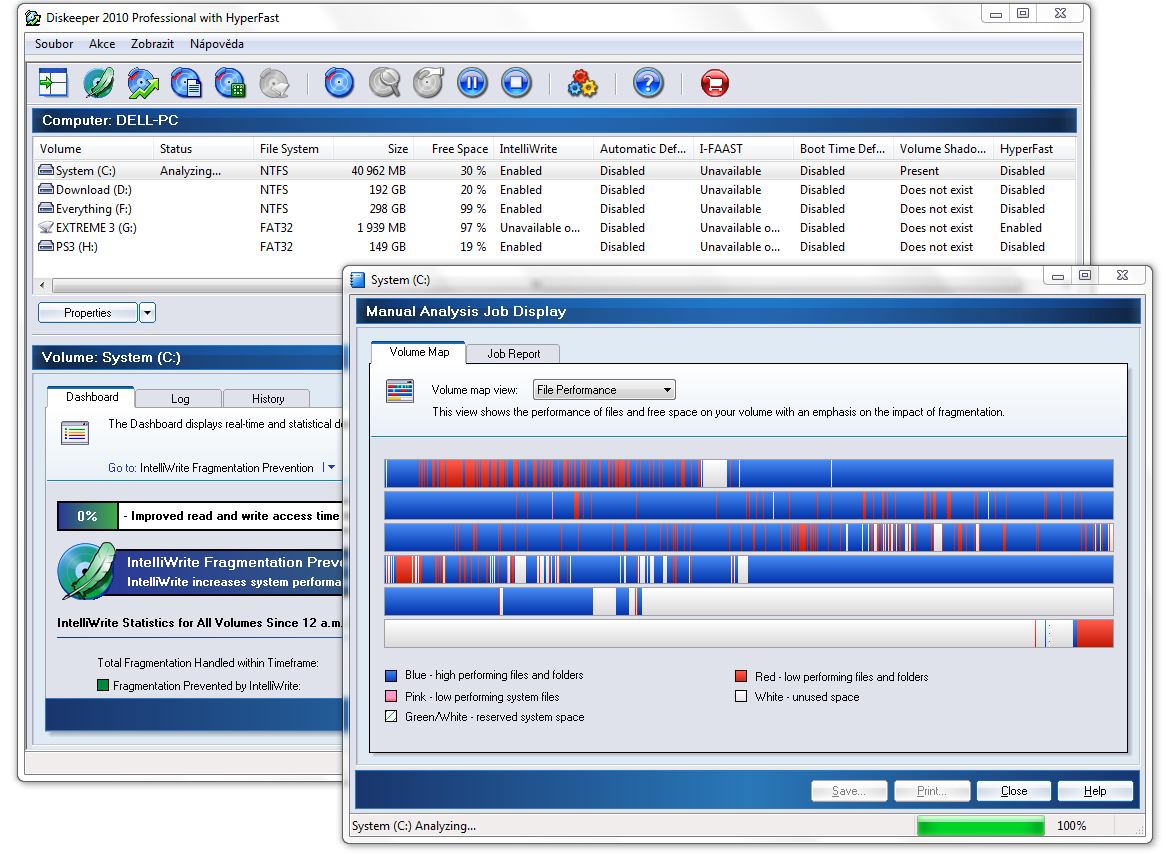
Task: Sort by the File System column header
Action: click(293, 149)
